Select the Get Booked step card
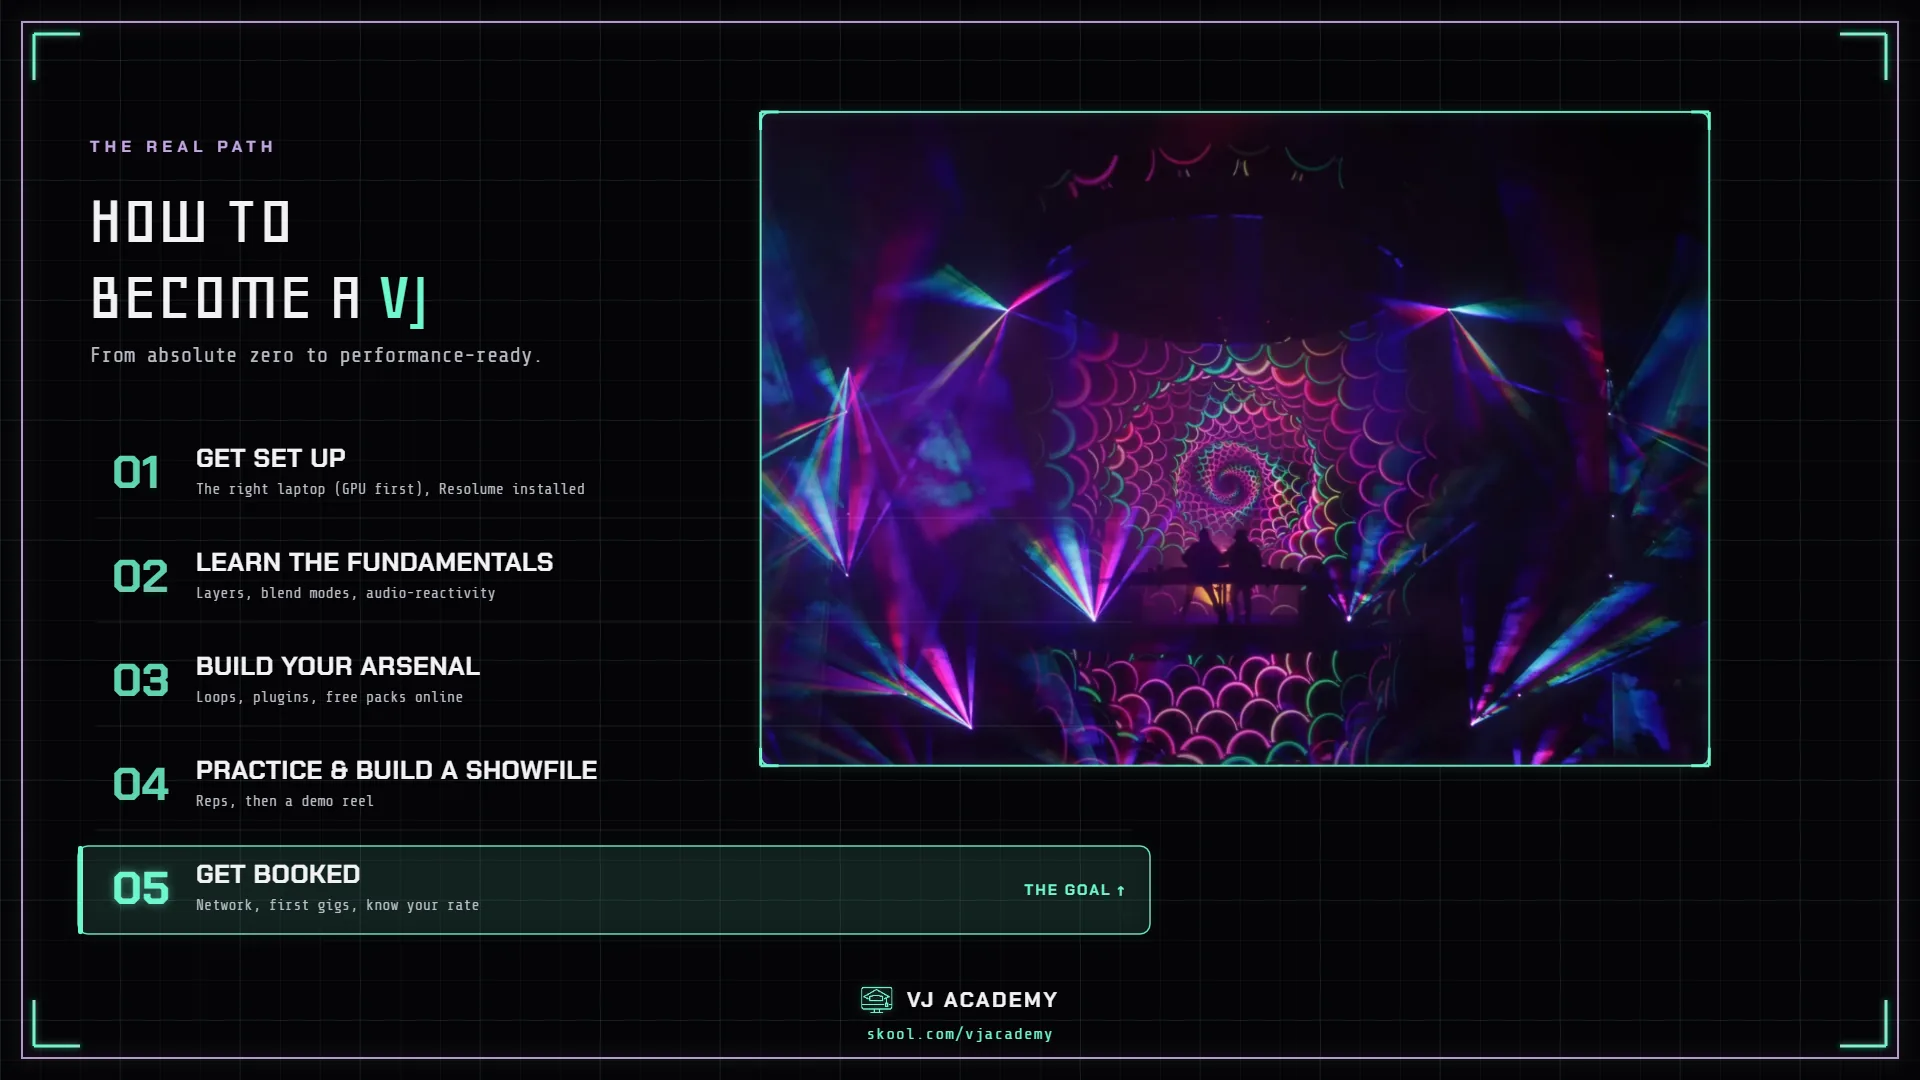1920x1080 pixels. (x=614, y=890)
